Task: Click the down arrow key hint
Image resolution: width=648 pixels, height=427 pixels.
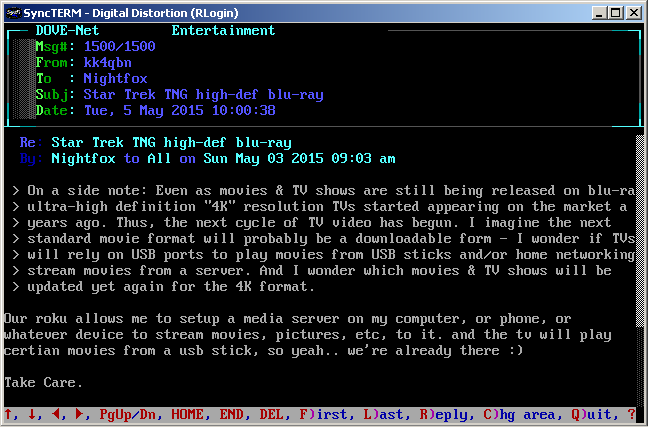Action: tap(32, 414)
